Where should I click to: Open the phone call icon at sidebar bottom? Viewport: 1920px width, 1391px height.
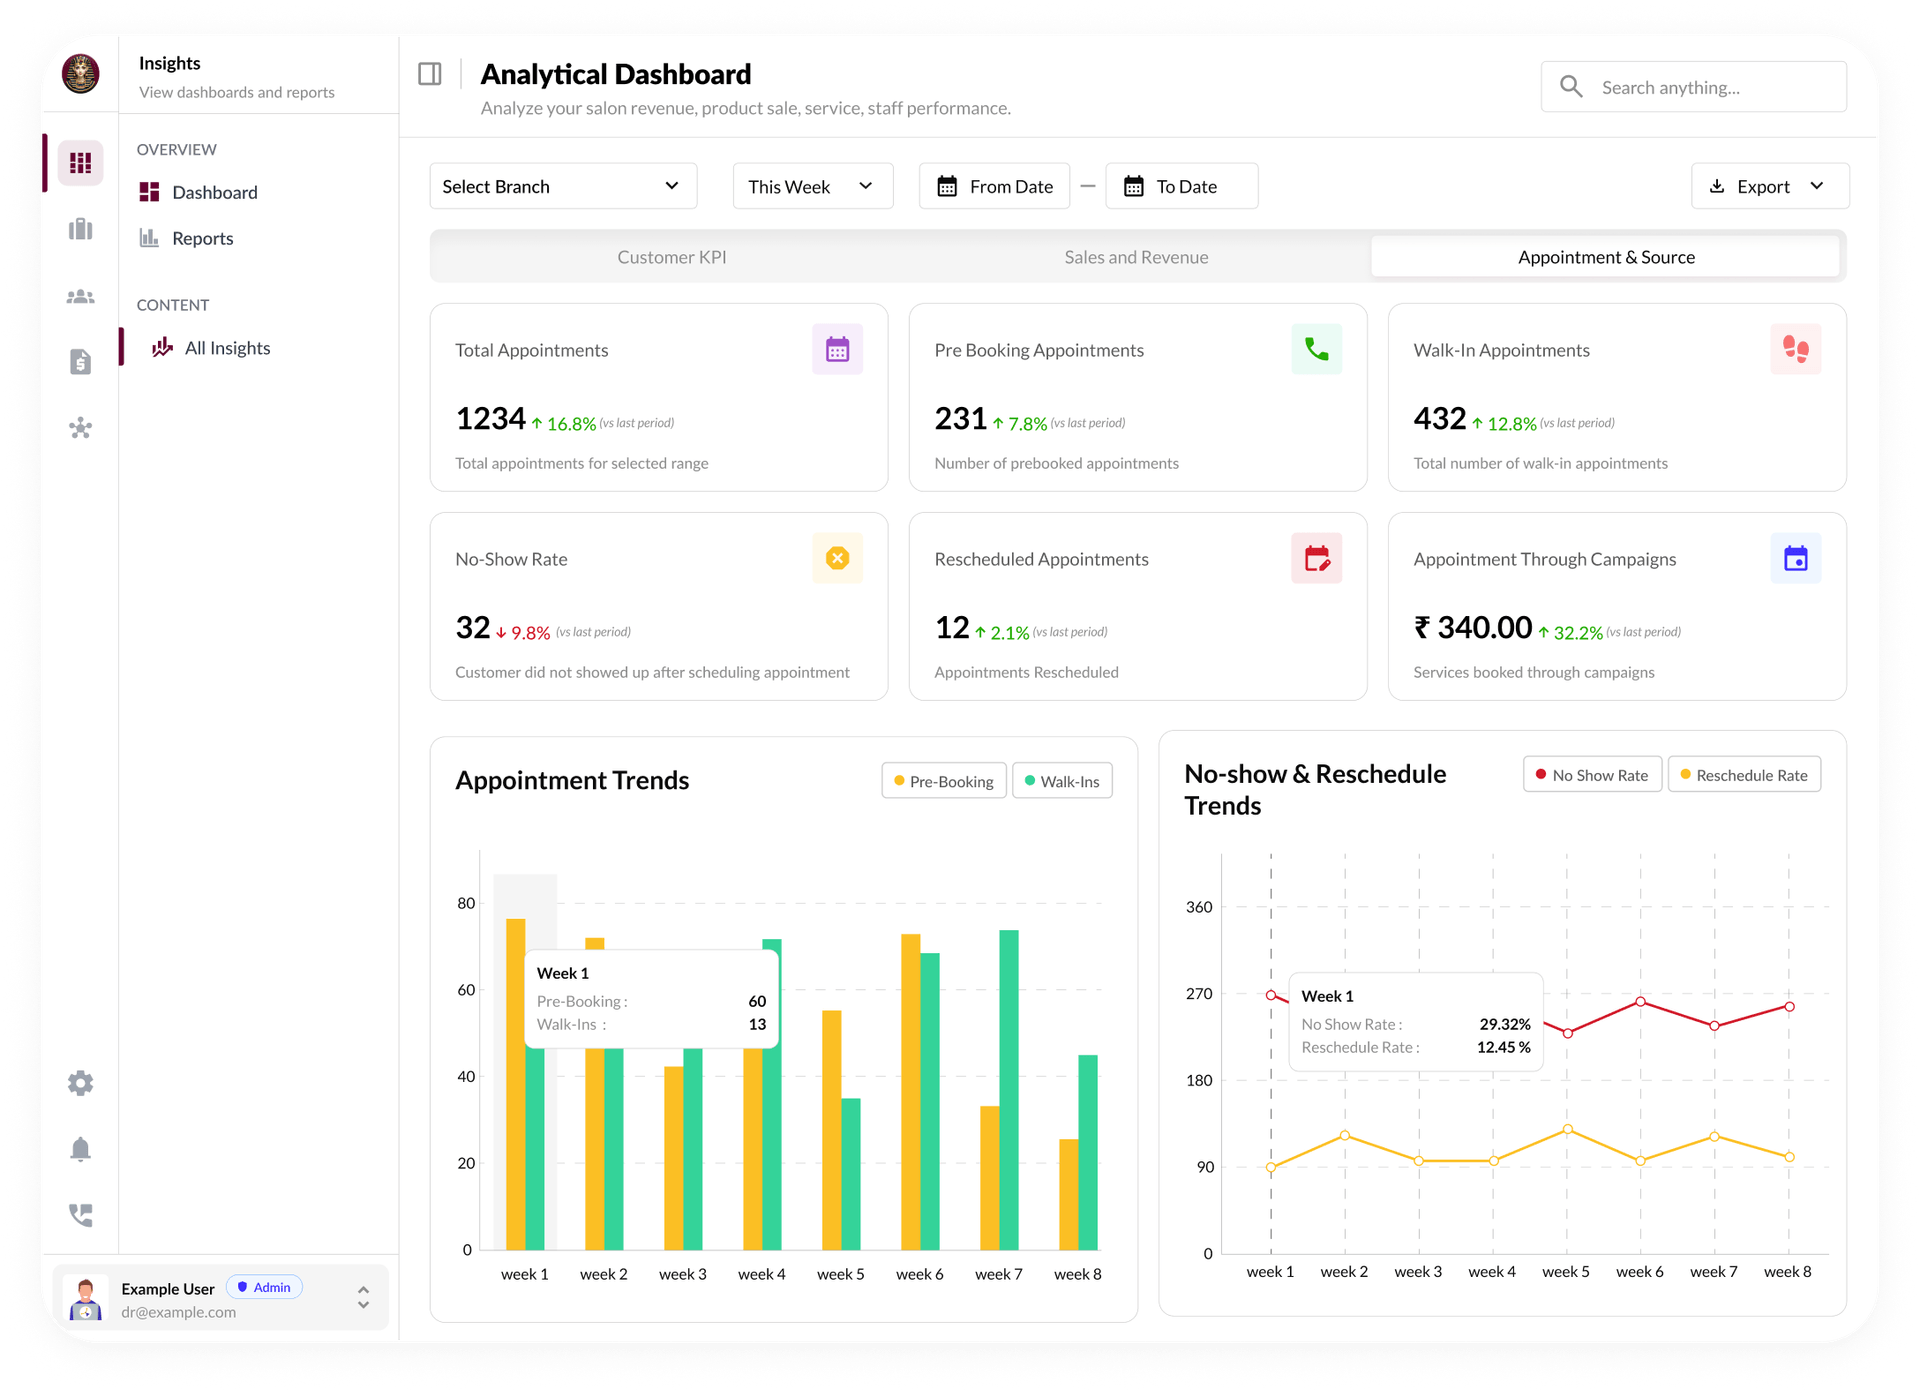coord(80,1215)
